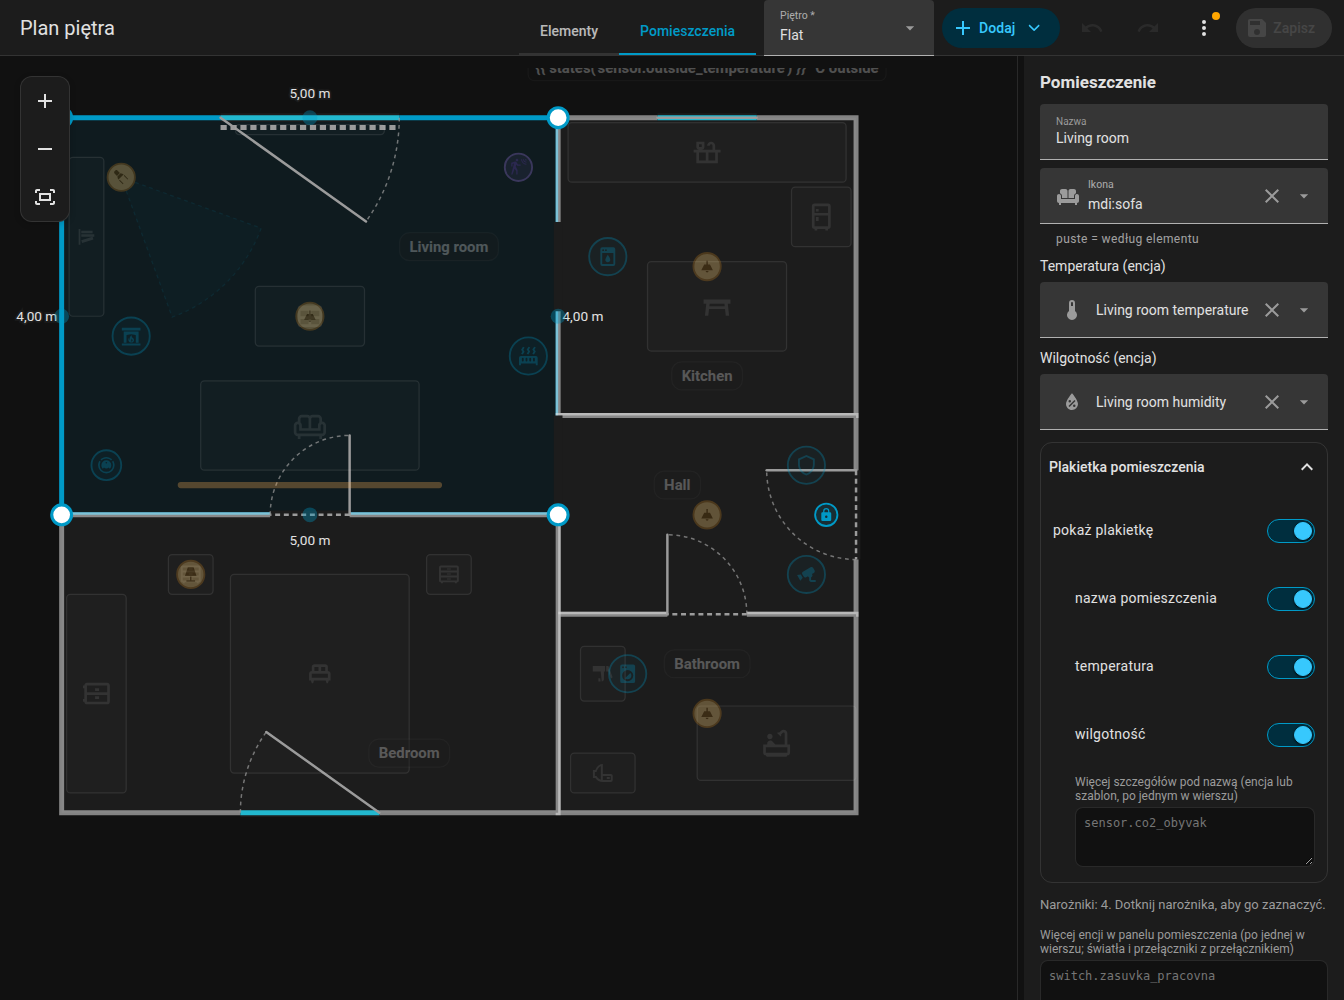Image resolution: width=1344 pixels, height=1000 pixels.
Task: Disable the wilgotność switch
Action: point(1290,735)
